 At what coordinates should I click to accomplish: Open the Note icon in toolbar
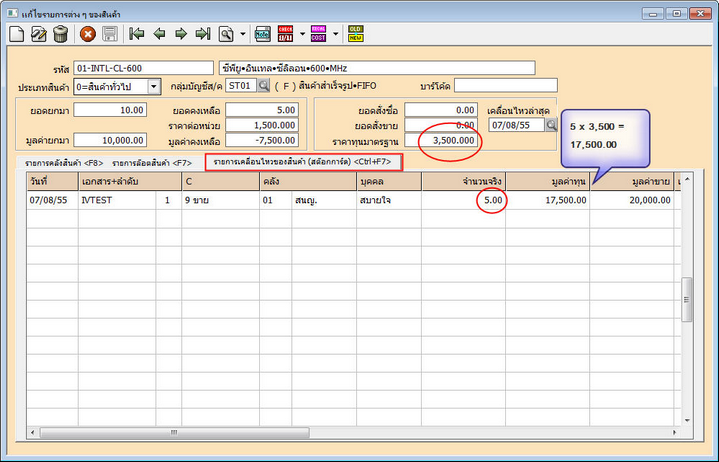click(x=263, y=34)
